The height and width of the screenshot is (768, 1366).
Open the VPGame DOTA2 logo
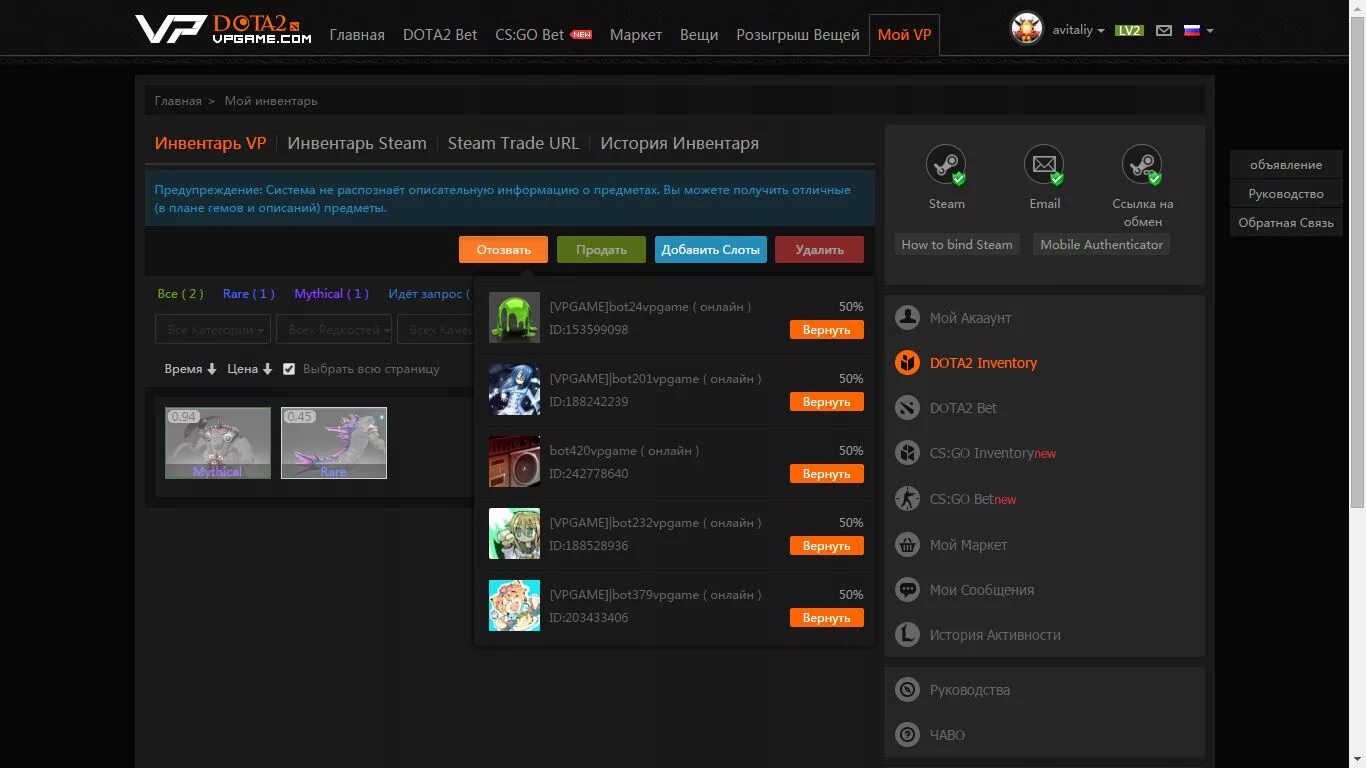coord(223,29)
